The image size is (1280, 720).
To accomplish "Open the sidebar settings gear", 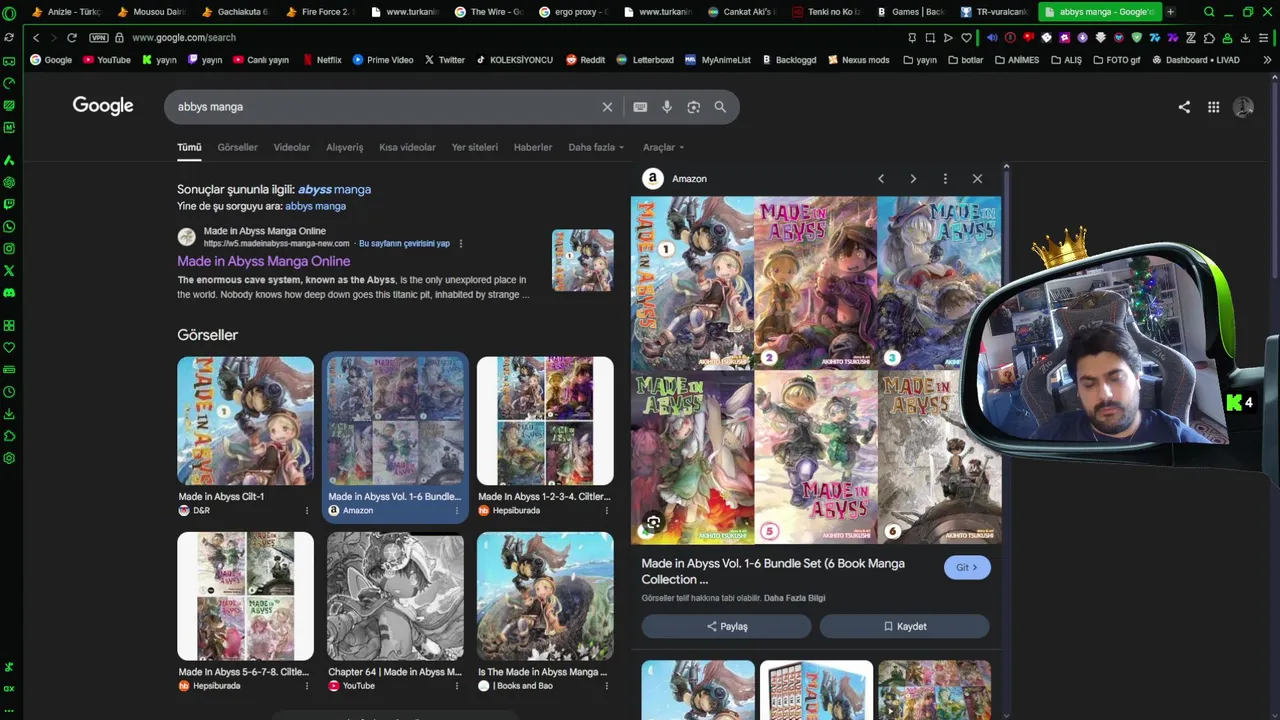I will [x=9, y=458].
